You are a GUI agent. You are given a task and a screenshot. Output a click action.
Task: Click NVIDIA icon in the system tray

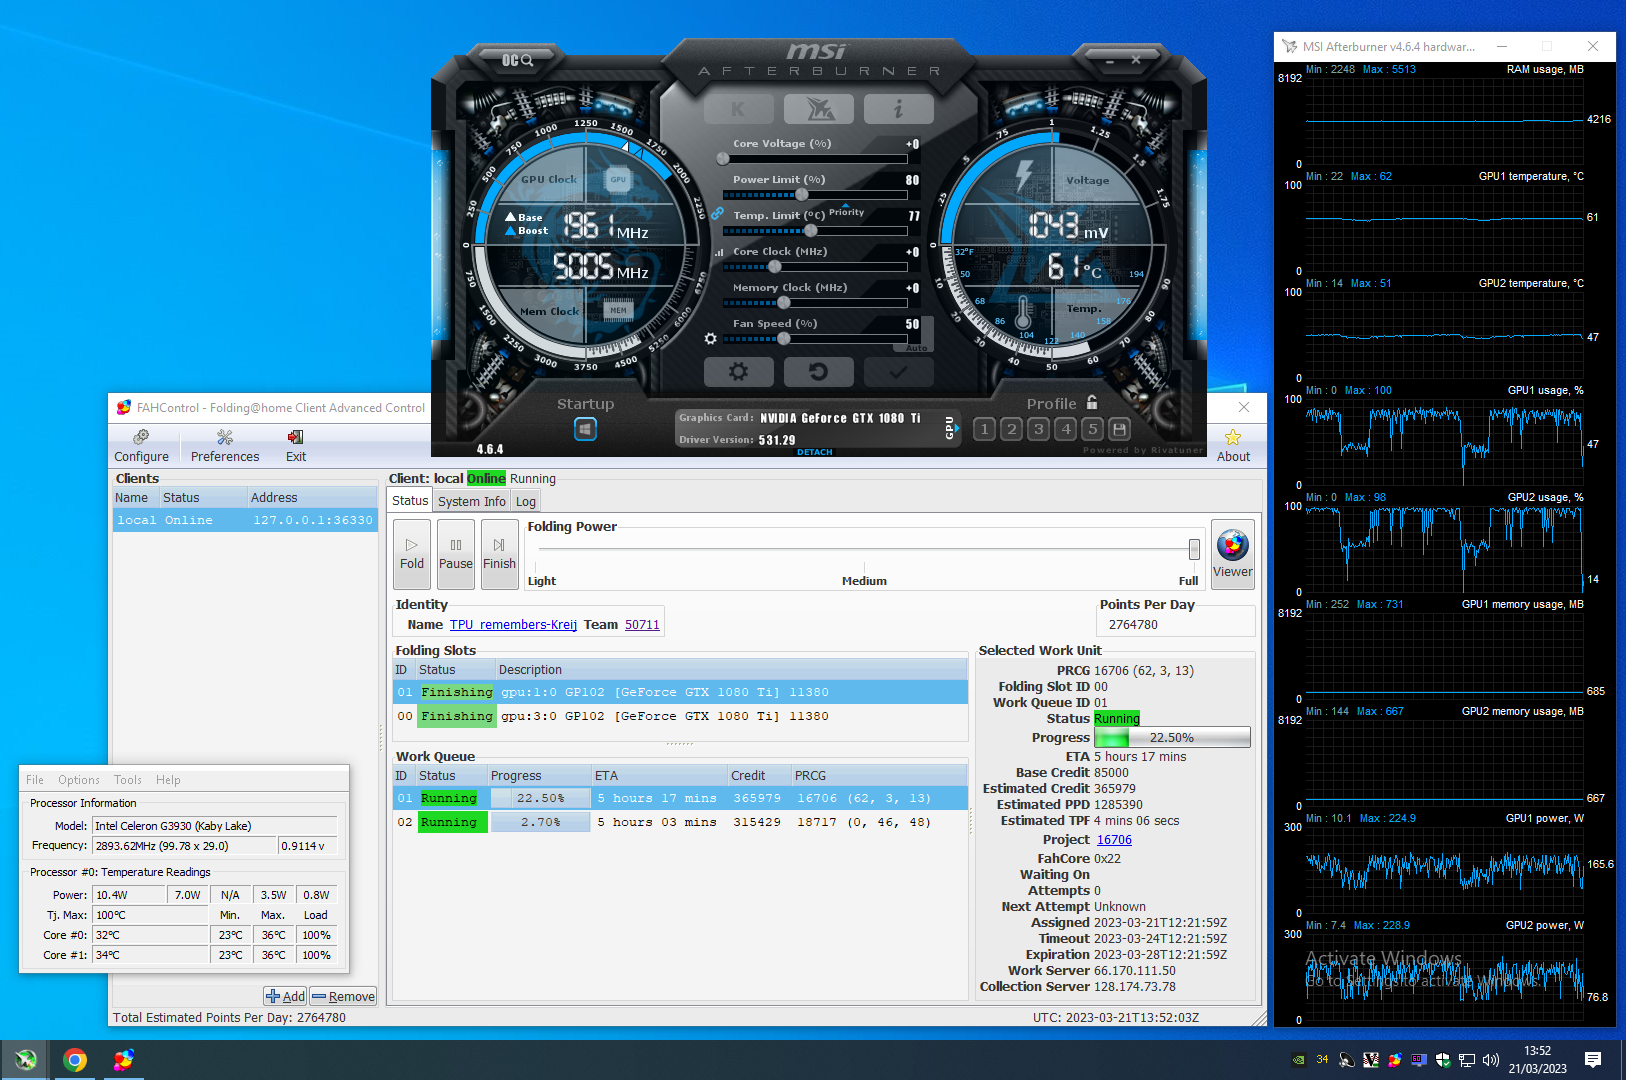point(1298,1060)
